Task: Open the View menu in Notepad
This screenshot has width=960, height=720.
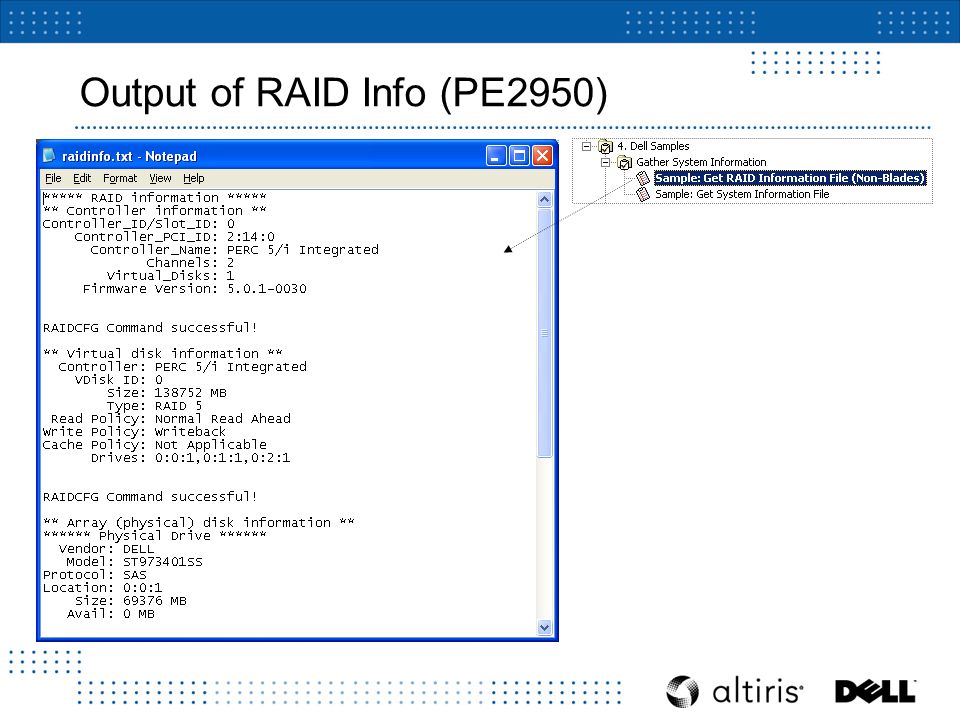Action: [160, 178]
